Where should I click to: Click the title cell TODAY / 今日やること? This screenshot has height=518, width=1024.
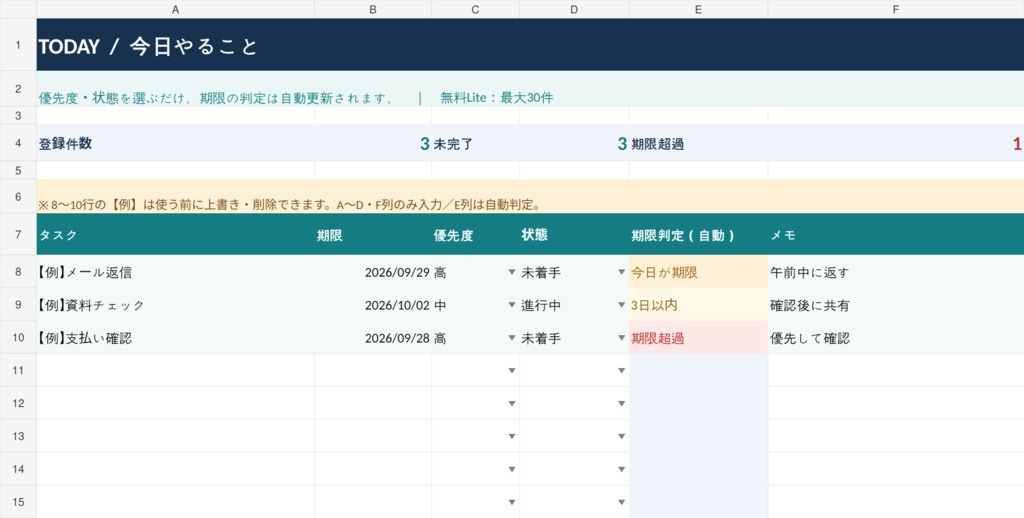530,45
